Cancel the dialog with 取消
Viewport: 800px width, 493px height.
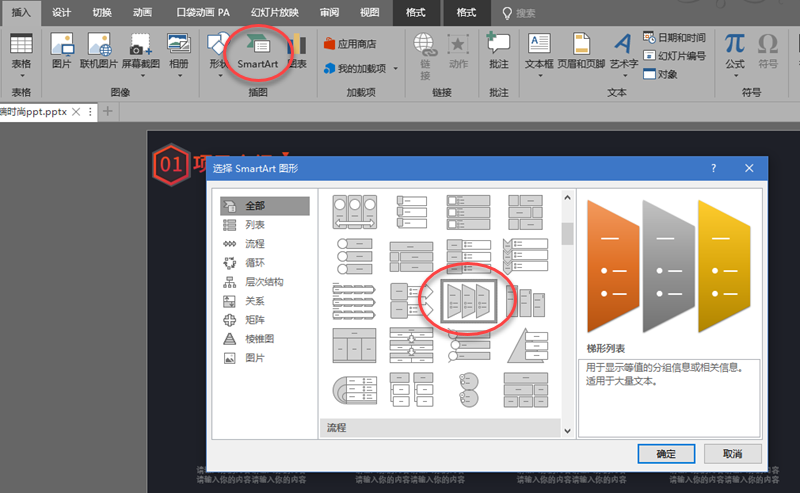[x=733, y=453]
